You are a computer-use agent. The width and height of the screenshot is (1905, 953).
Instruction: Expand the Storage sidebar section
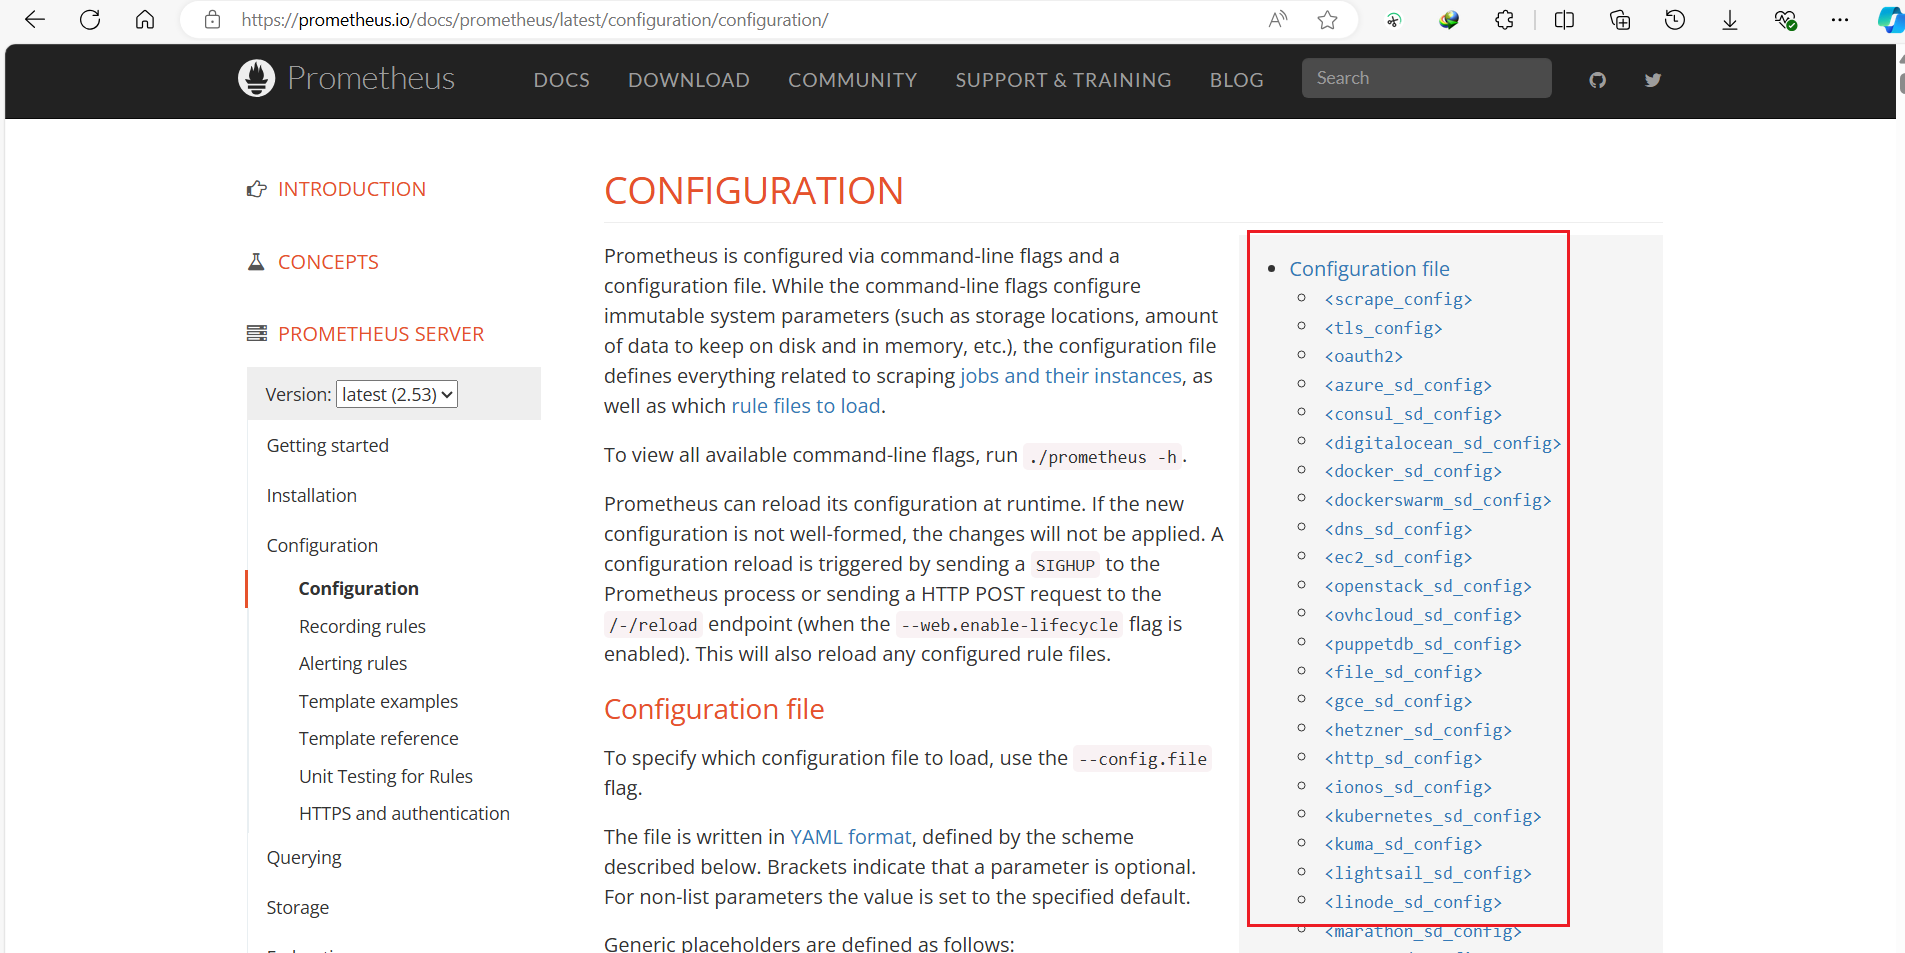coord(298,907)
